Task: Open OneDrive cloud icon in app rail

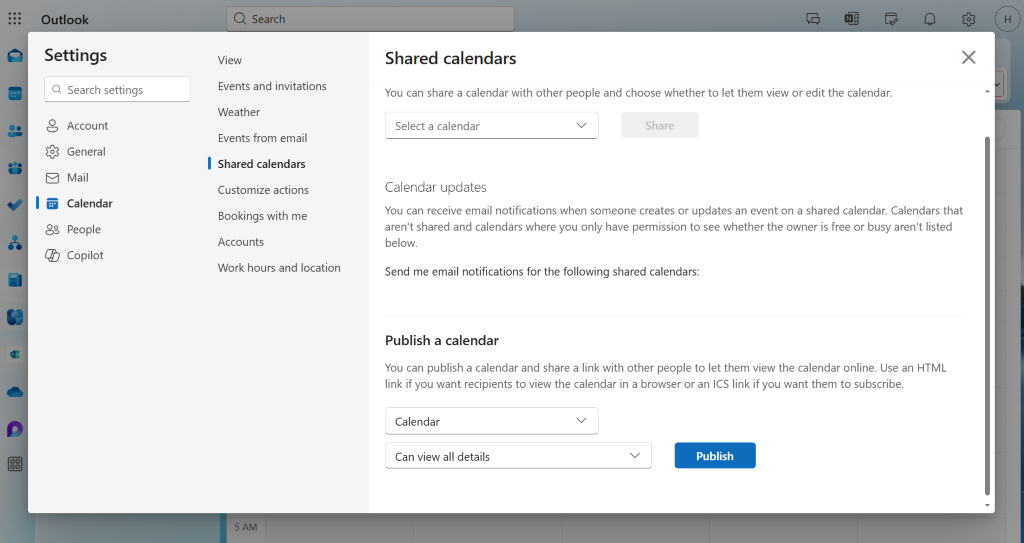Action: (x=14, y=392)
